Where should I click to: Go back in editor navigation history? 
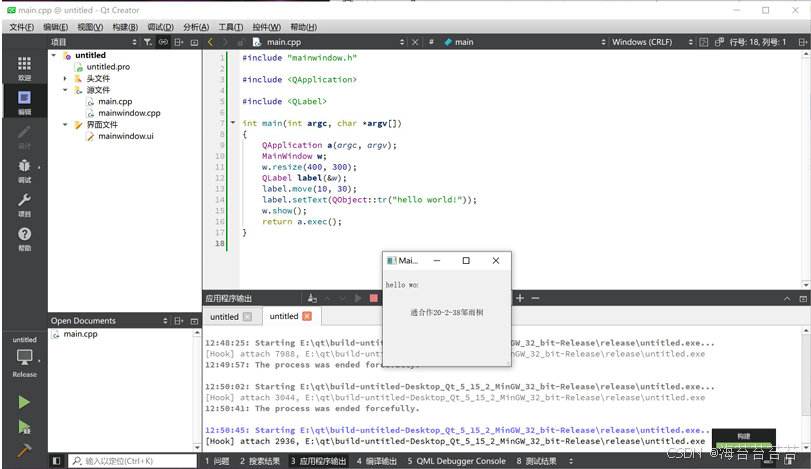tap(211, 42)
